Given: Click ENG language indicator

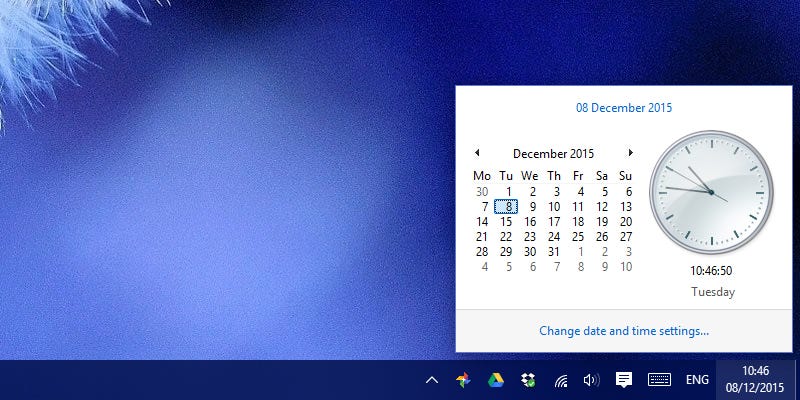Looking at the screenshot, I should coord(697,380).
